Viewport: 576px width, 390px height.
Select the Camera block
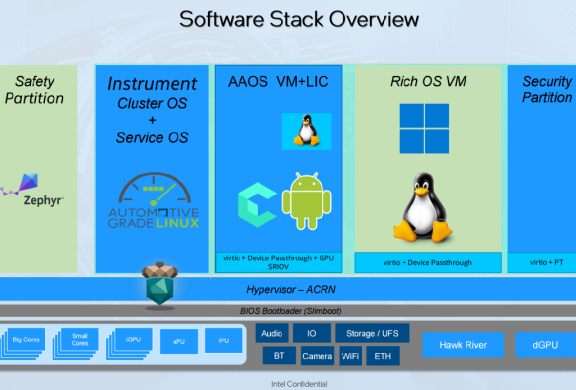[x=317, y=356]
